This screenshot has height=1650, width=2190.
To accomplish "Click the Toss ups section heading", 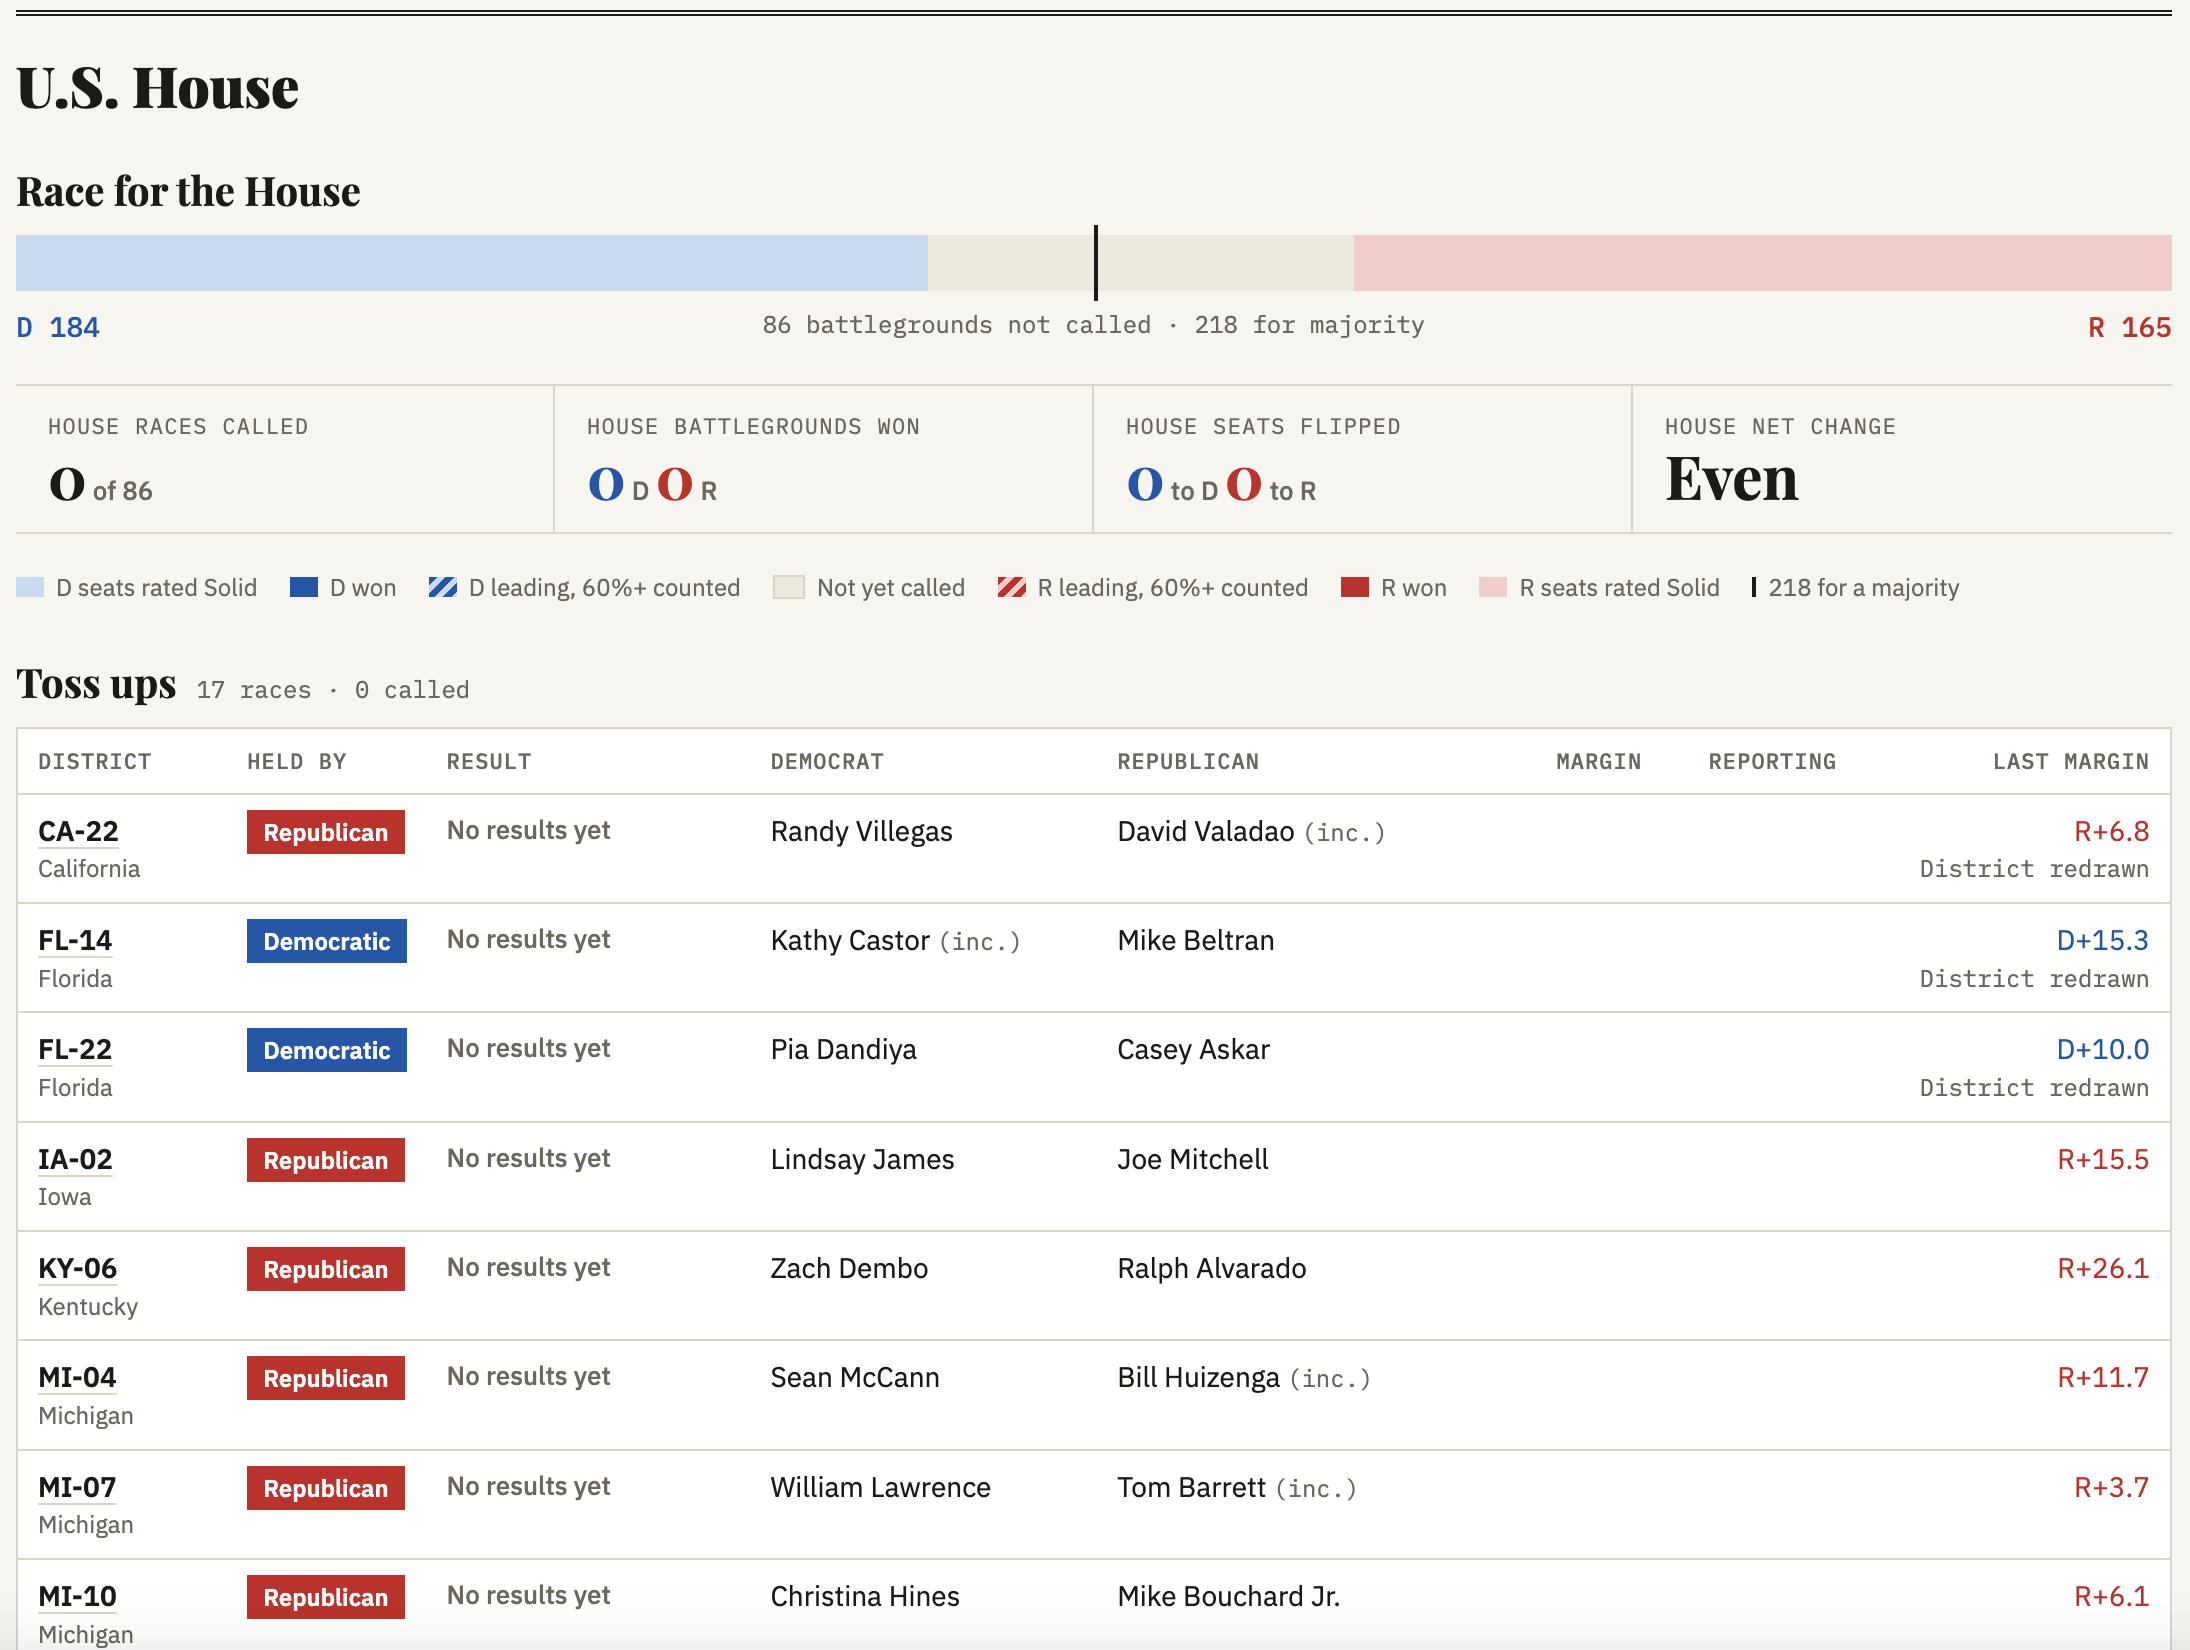I will click(x=96, y=684).
